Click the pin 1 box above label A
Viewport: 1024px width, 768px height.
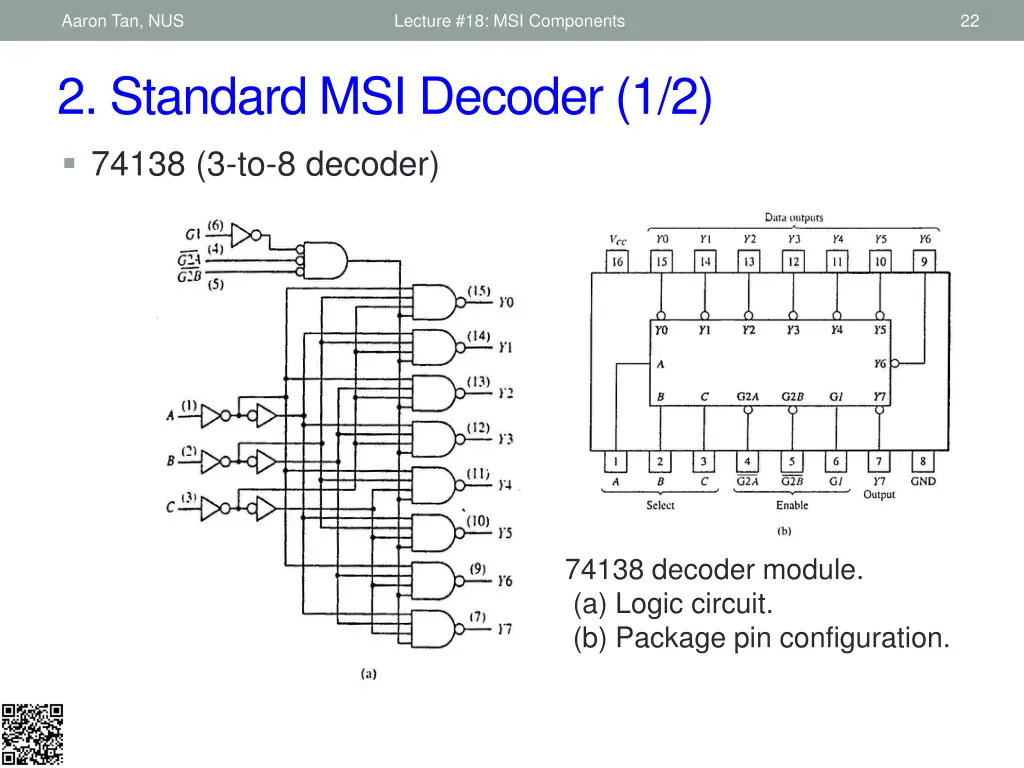point(615,462)
